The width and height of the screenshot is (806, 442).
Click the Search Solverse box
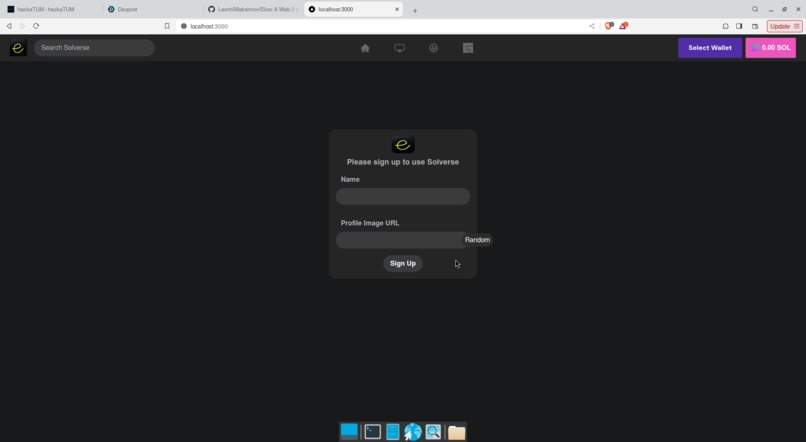pyautogui.click(x=94, y=48)
